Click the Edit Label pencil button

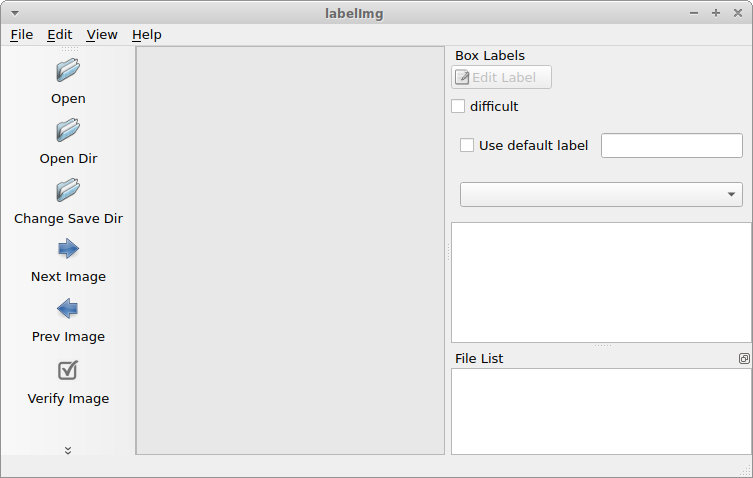click(501, 77)
